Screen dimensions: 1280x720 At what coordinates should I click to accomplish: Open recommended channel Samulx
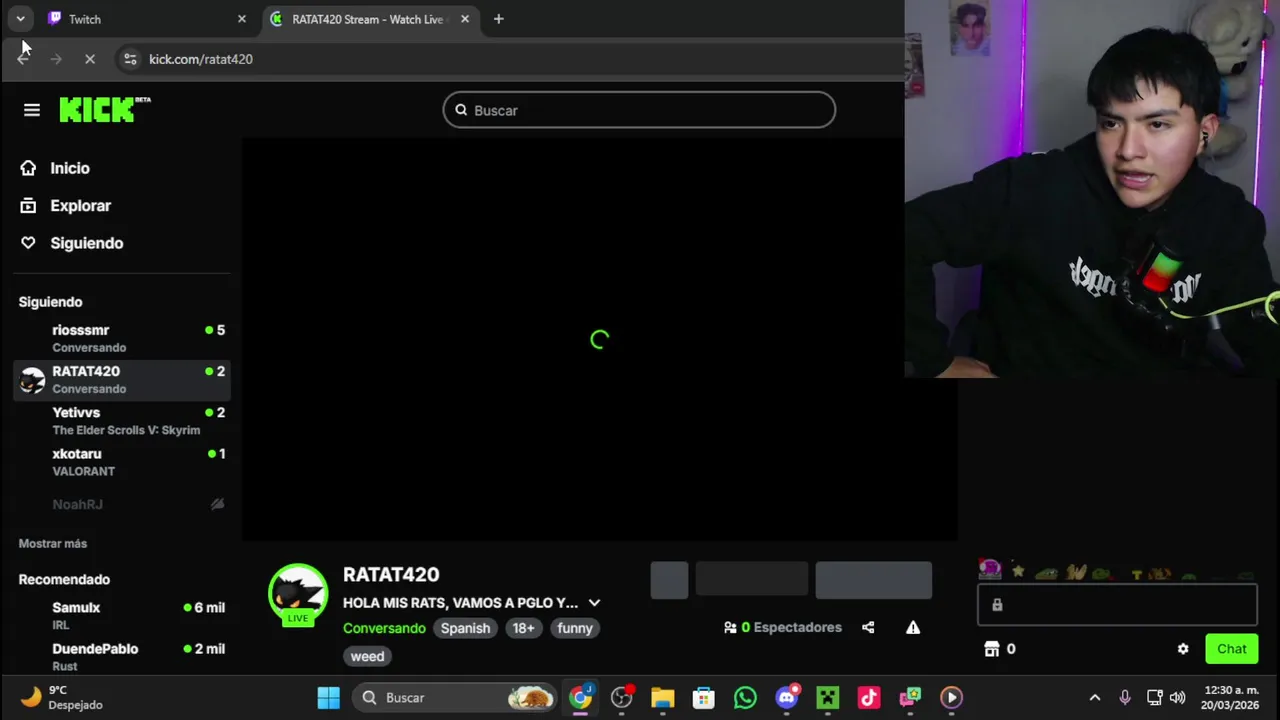[x=122, y=615]
